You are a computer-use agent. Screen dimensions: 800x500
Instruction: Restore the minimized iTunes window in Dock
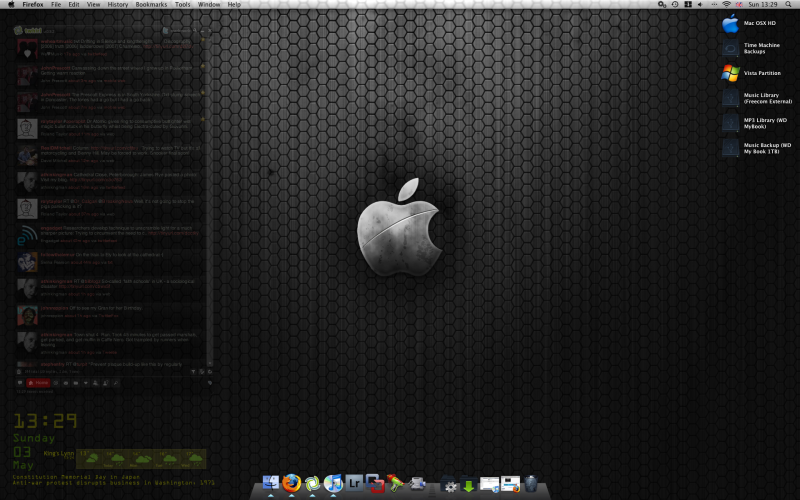[x=489, y=484]
